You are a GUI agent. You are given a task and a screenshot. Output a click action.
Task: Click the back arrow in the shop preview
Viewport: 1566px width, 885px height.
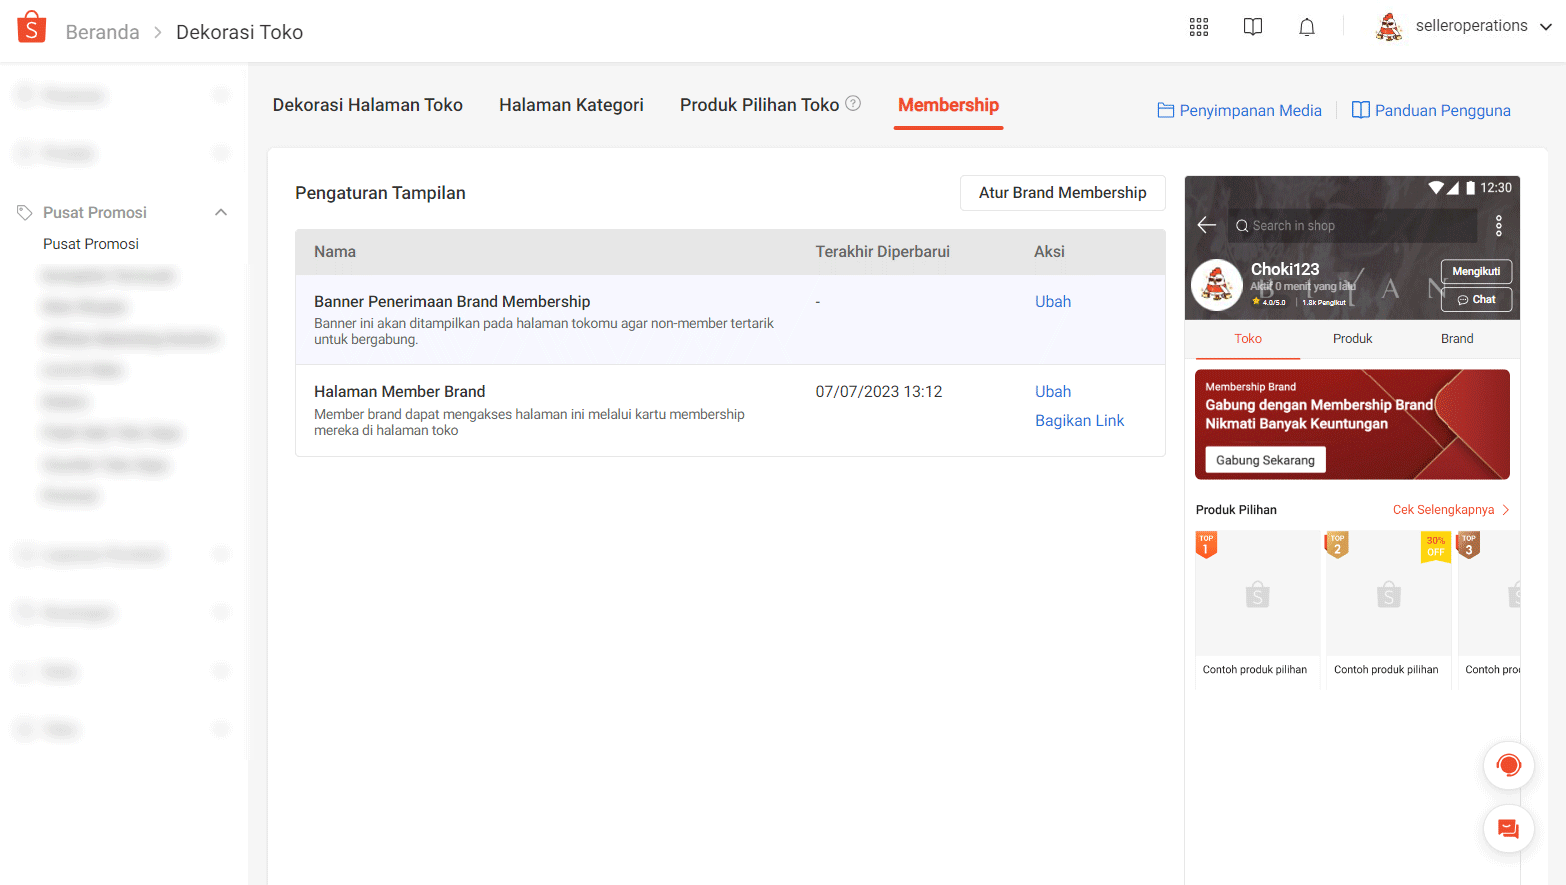[1207, 226]
